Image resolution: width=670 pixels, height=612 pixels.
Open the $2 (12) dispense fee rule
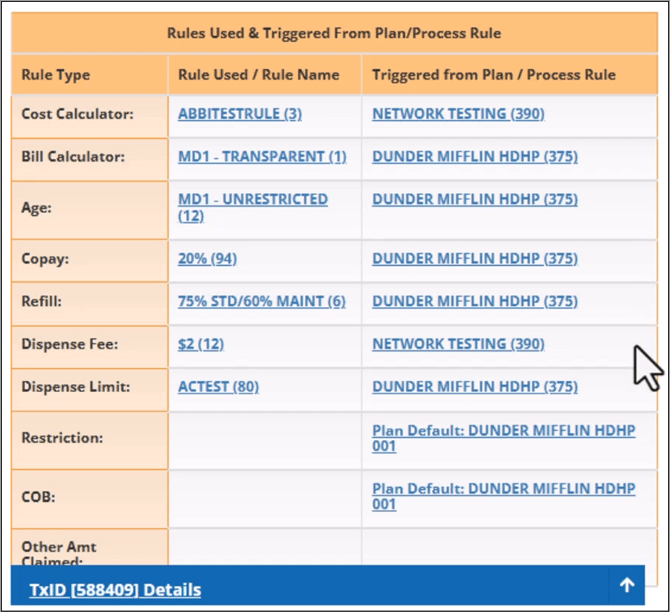click(200, 344)
